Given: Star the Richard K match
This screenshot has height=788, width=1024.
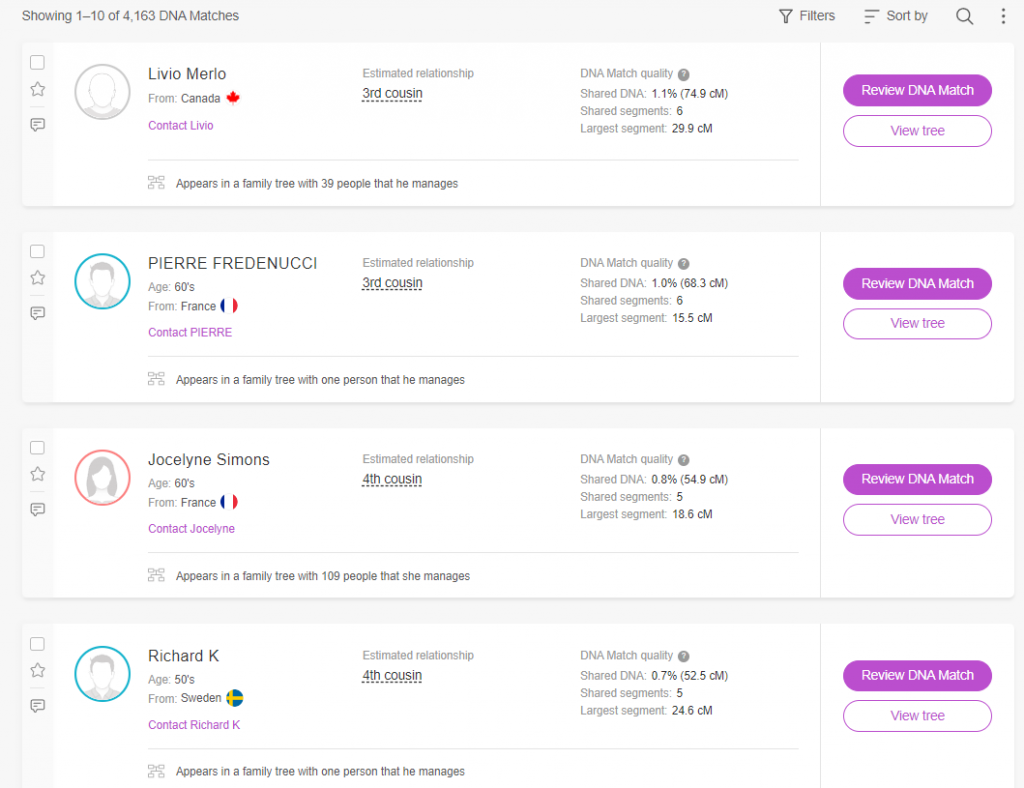Looking at the screenshot, I should coord(38,670).
